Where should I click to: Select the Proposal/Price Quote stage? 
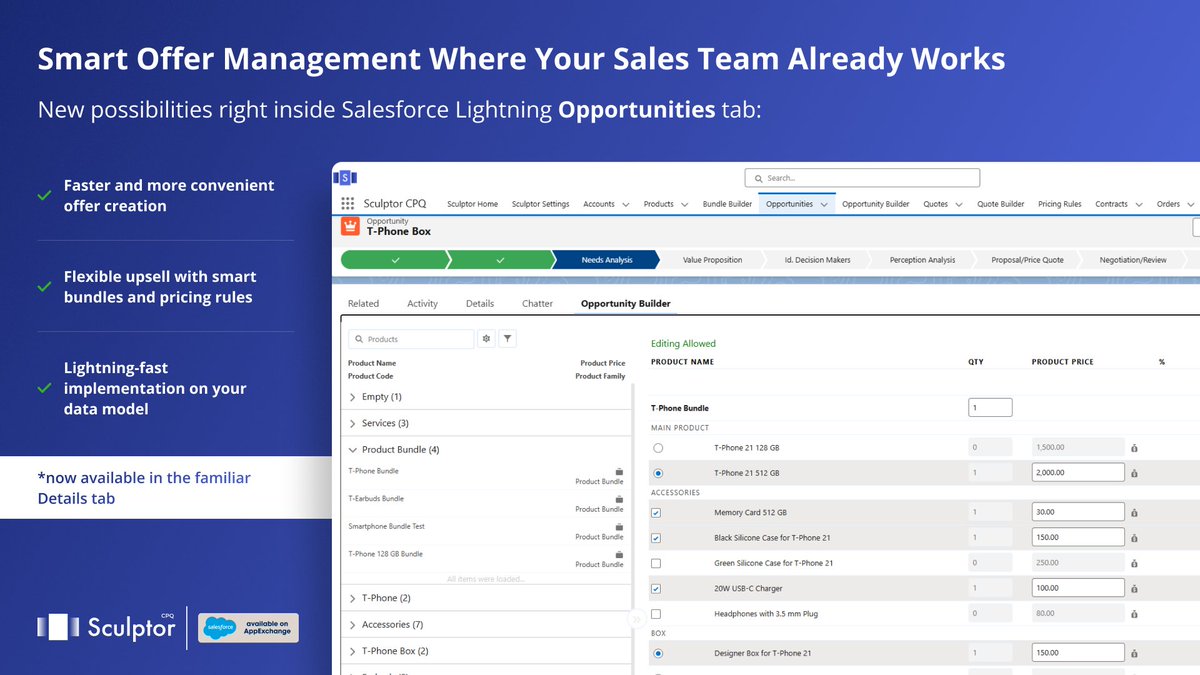(x=1027, y=260)
